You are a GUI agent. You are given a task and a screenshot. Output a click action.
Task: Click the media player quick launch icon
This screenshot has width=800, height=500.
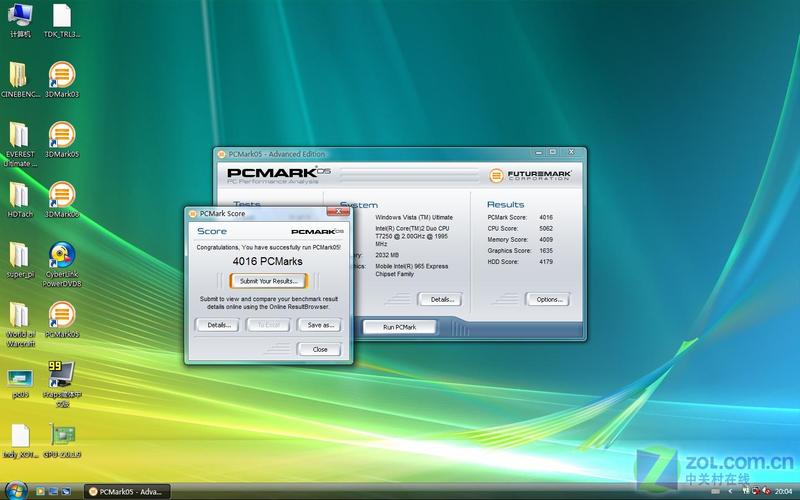(40, 491)
